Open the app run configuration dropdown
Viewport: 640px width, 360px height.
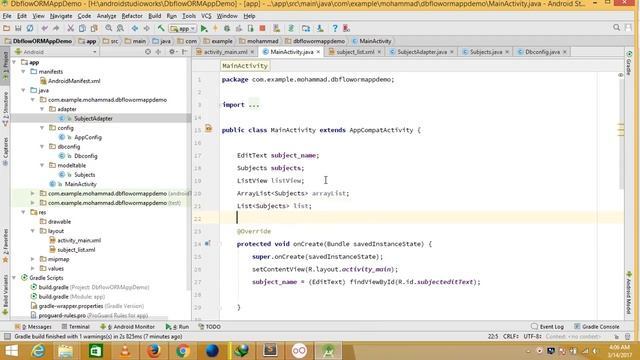point(183,29)
